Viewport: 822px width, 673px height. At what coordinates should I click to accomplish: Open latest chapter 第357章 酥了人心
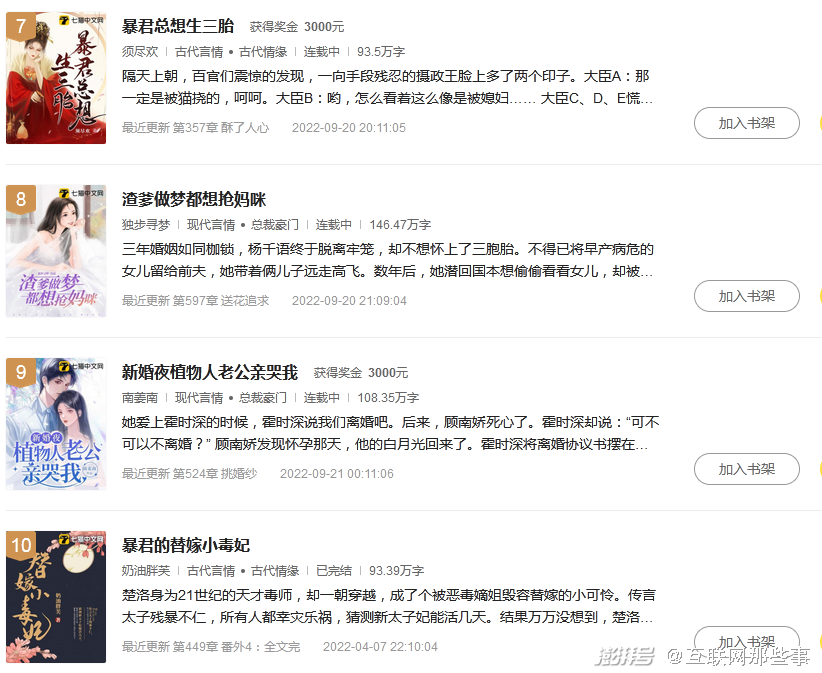tap(221, 128)
